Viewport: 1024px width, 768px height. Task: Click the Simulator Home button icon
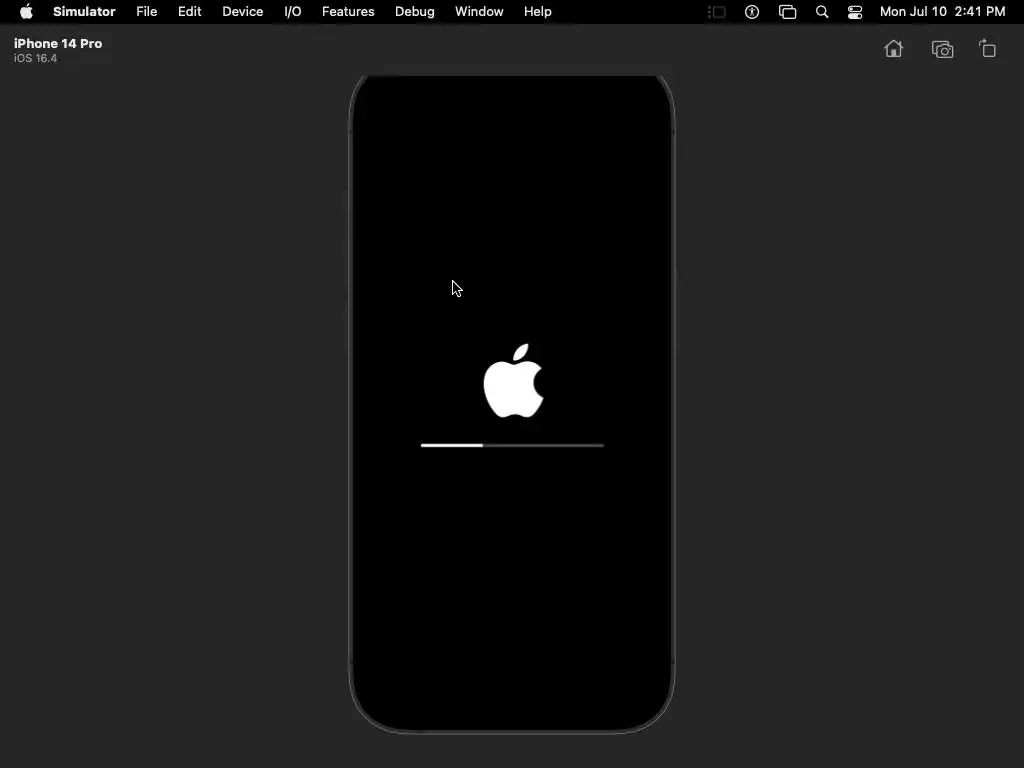(893, 49)
